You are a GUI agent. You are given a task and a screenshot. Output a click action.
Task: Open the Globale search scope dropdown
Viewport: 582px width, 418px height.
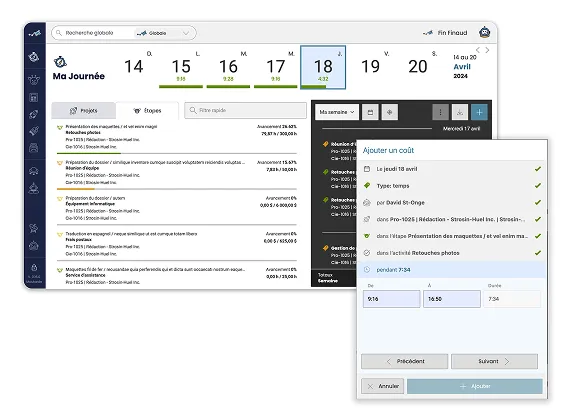coord(163,33)
